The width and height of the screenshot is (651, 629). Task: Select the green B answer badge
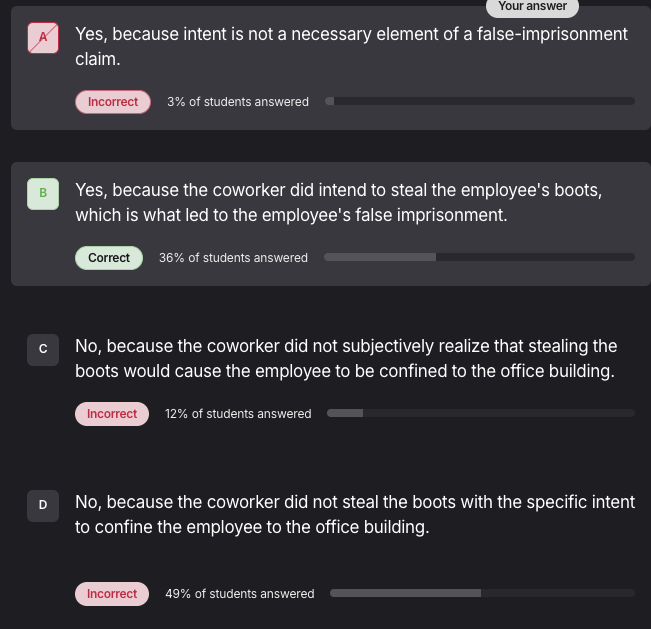[x=43, y=193]
